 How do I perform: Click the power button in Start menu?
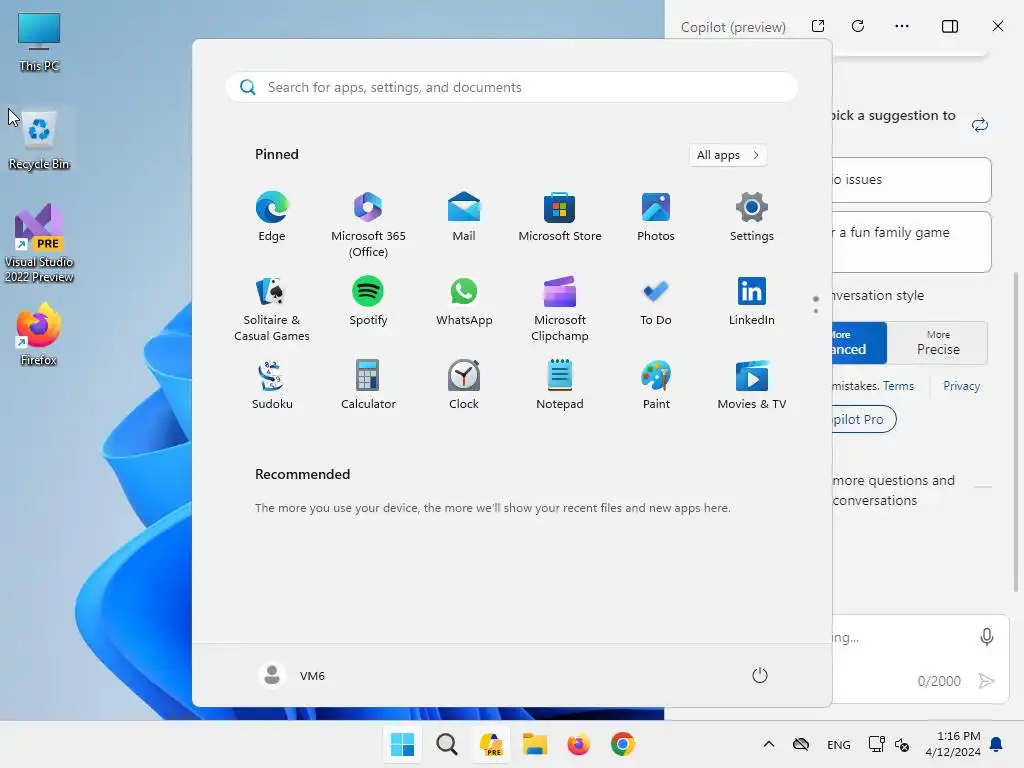click(760, 675)
